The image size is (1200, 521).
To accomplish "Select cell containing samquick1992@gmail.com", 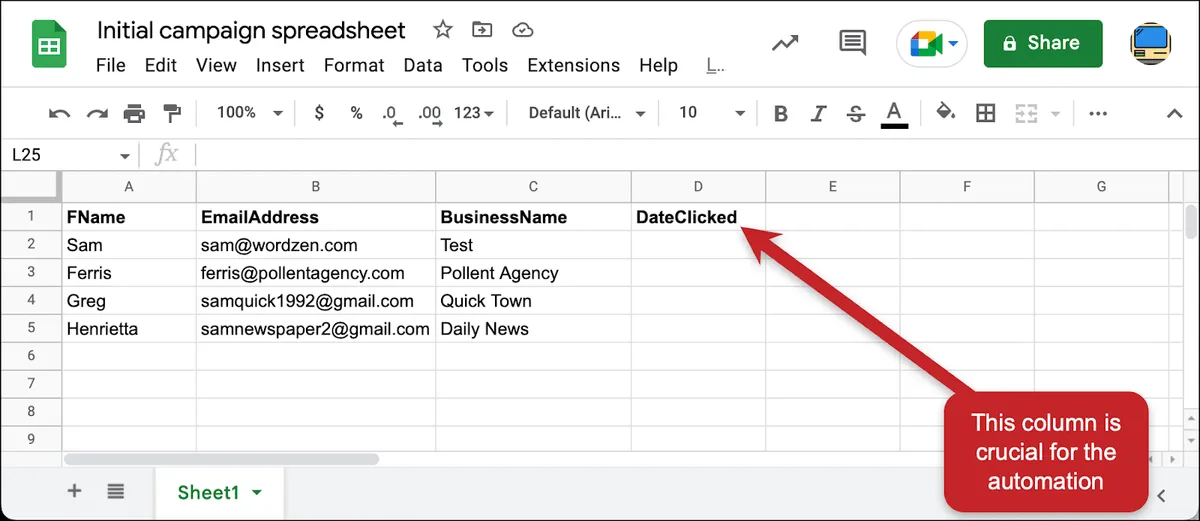I will pos(316,301).
